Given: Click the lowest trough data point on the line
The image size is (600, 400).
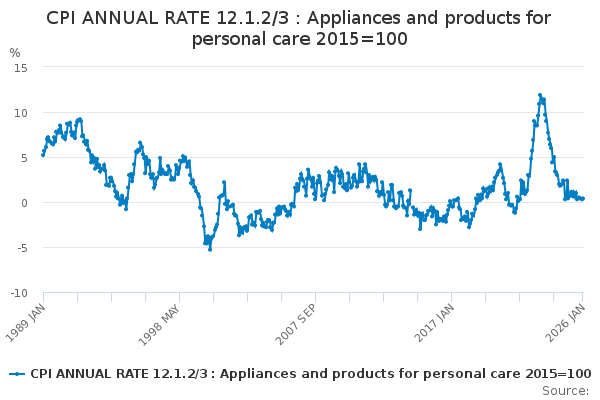Looking at the screenshot, I should (210, 249).
